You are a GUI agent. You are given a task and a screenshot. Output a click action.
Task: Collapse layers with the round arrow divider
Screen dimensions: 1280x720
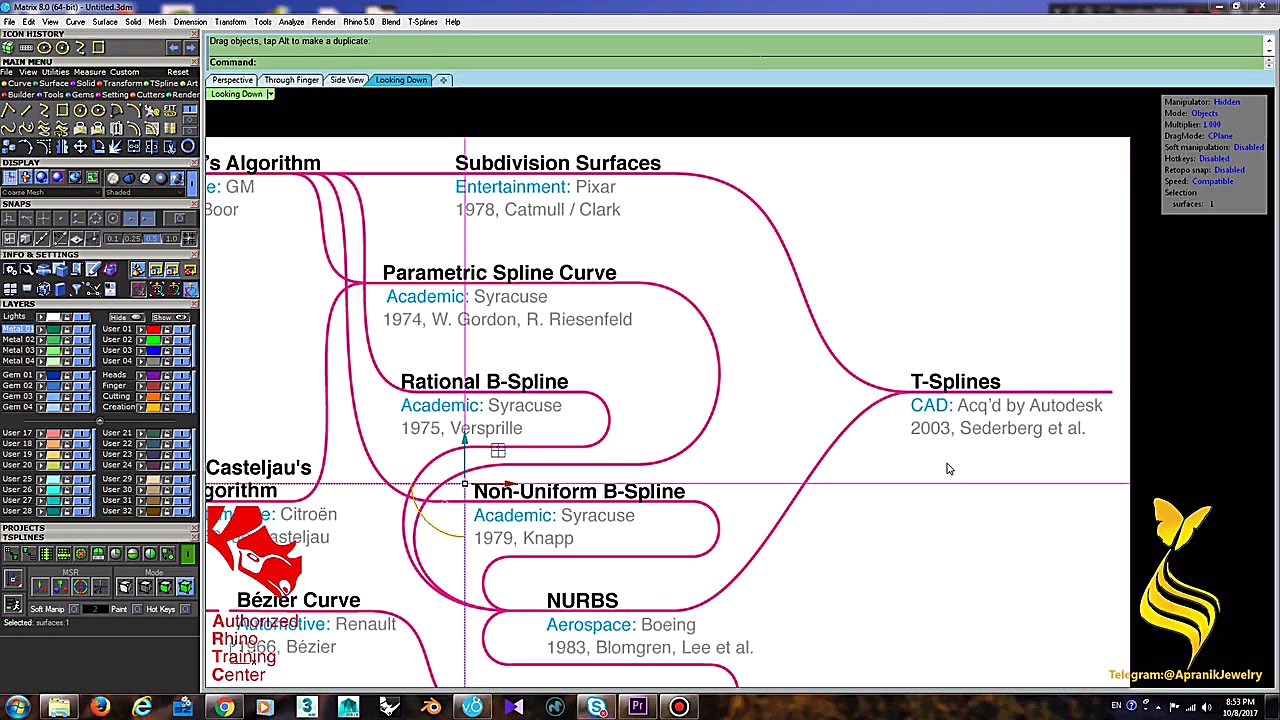point(100,420)
